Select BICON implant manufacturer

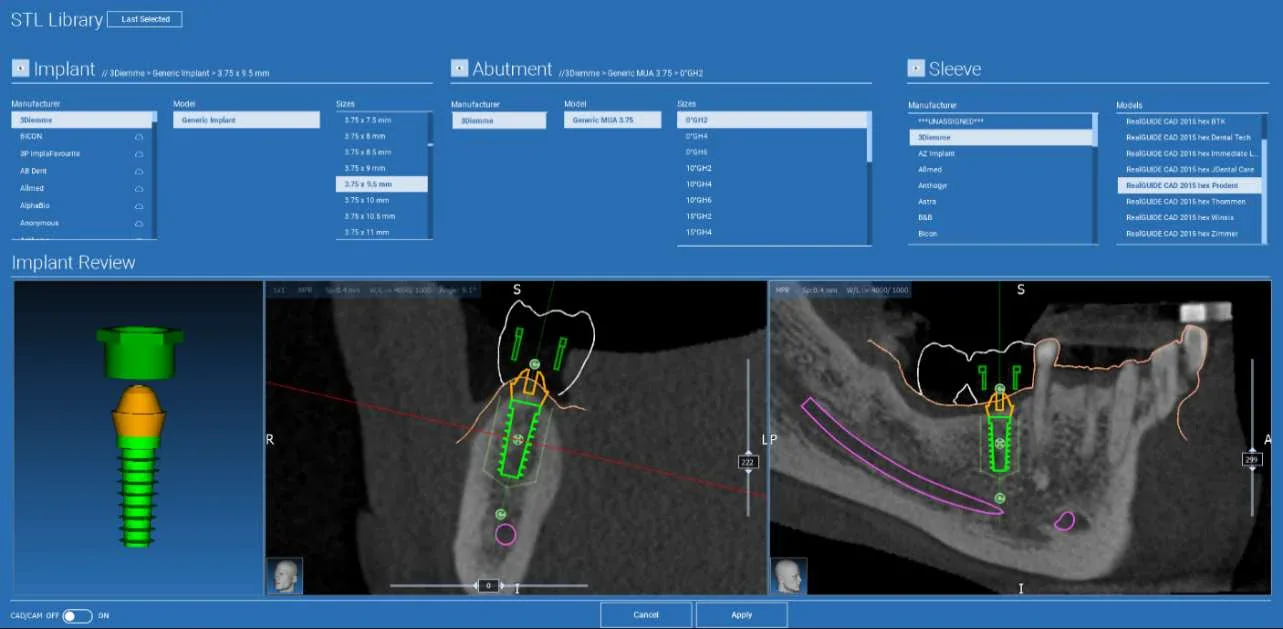[x=80, y=136]
